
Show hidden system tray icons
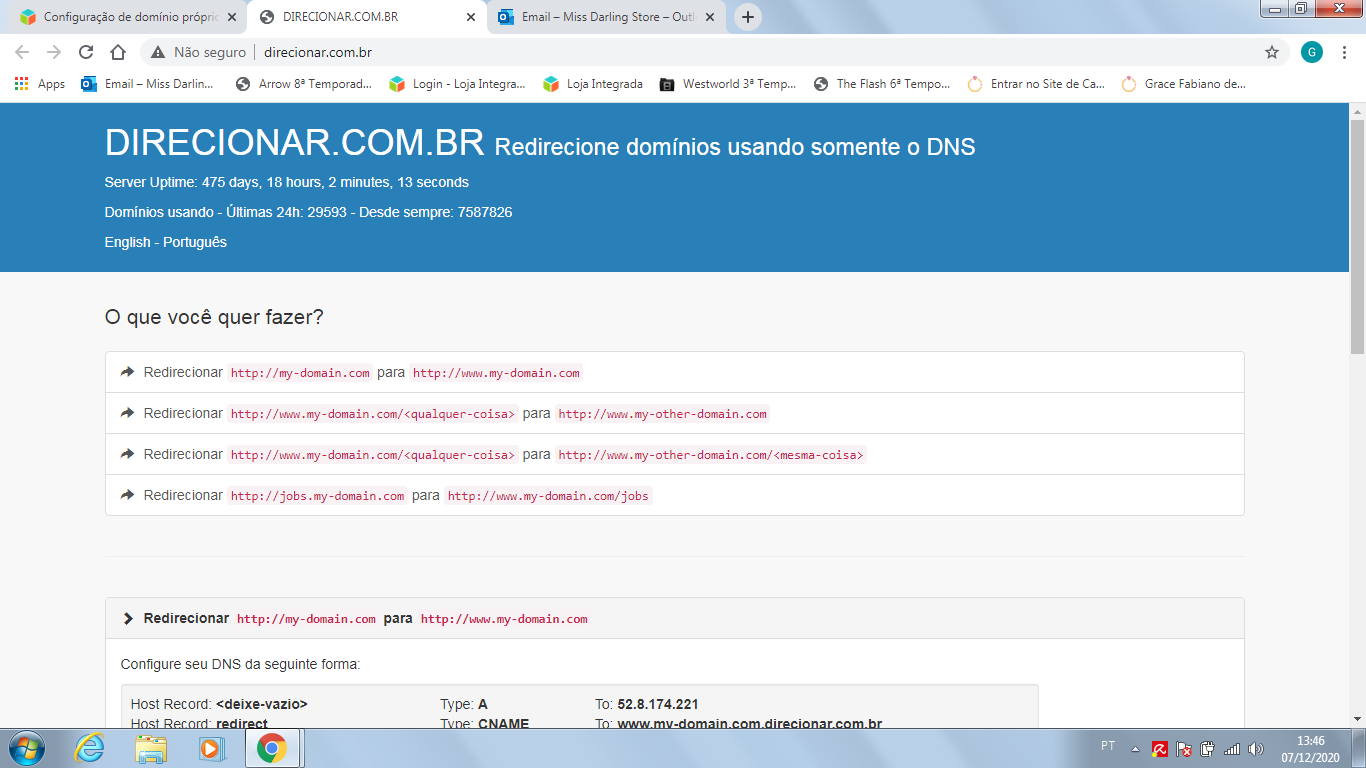click(x=1135, y=748)
